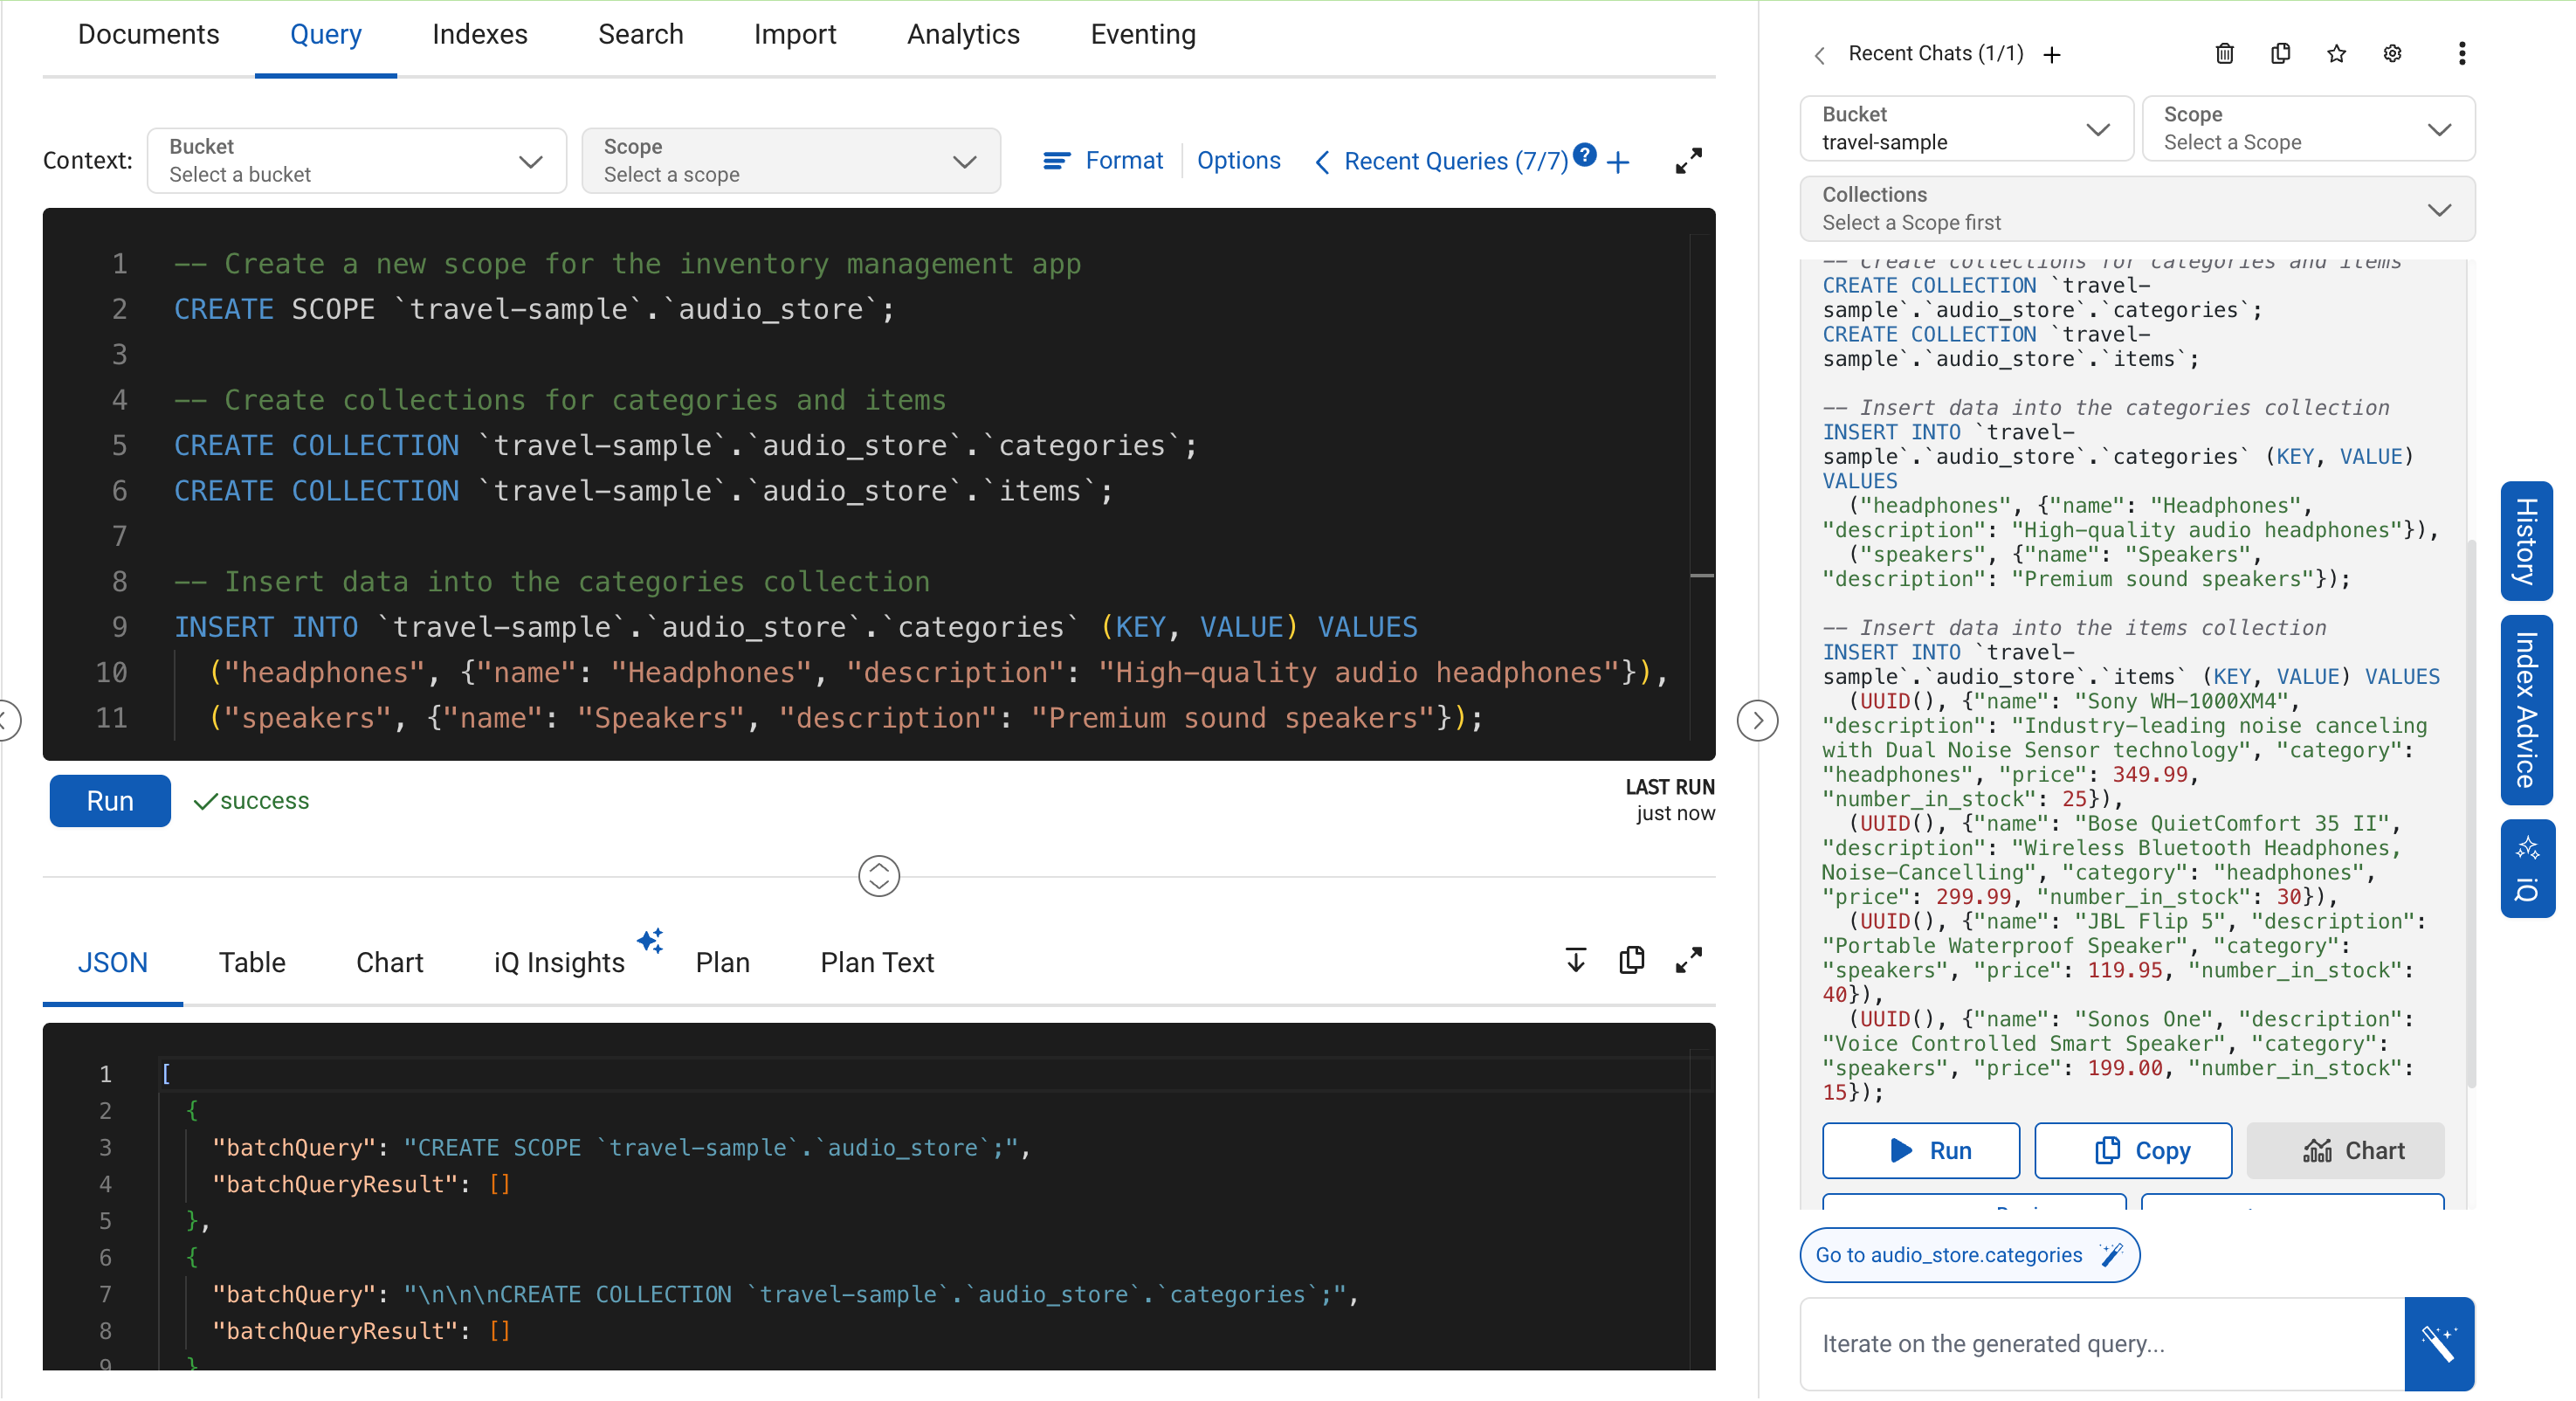Screen dimensions: 2576x1401
Task: Toggle editor/results split with circular arrows
Action: pyautogui.click(x=879, y=876)
